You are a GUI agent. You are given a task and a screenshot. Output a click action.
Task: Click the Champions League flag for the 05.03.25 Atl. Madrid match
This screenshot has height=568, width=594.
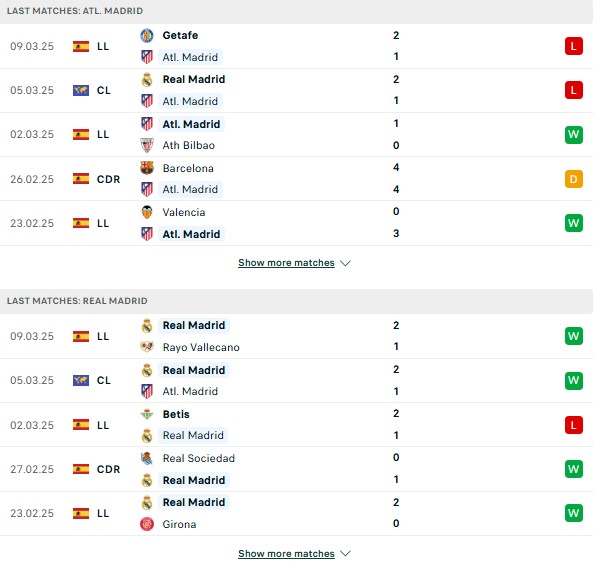(x=81, y=90)
